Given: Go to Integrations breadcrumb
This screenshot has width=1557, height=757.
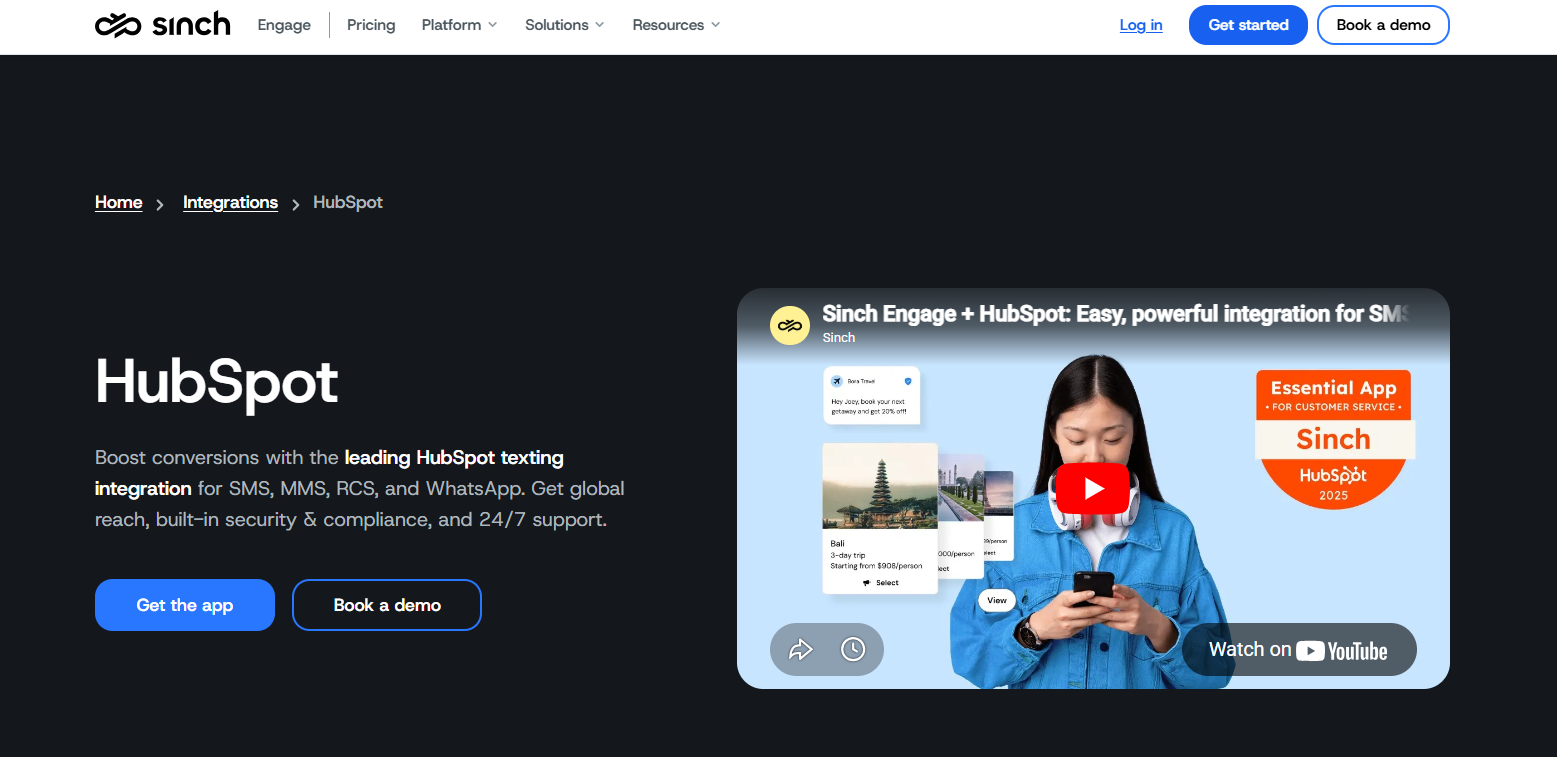Looking at the screenshot, I should 230,203.
